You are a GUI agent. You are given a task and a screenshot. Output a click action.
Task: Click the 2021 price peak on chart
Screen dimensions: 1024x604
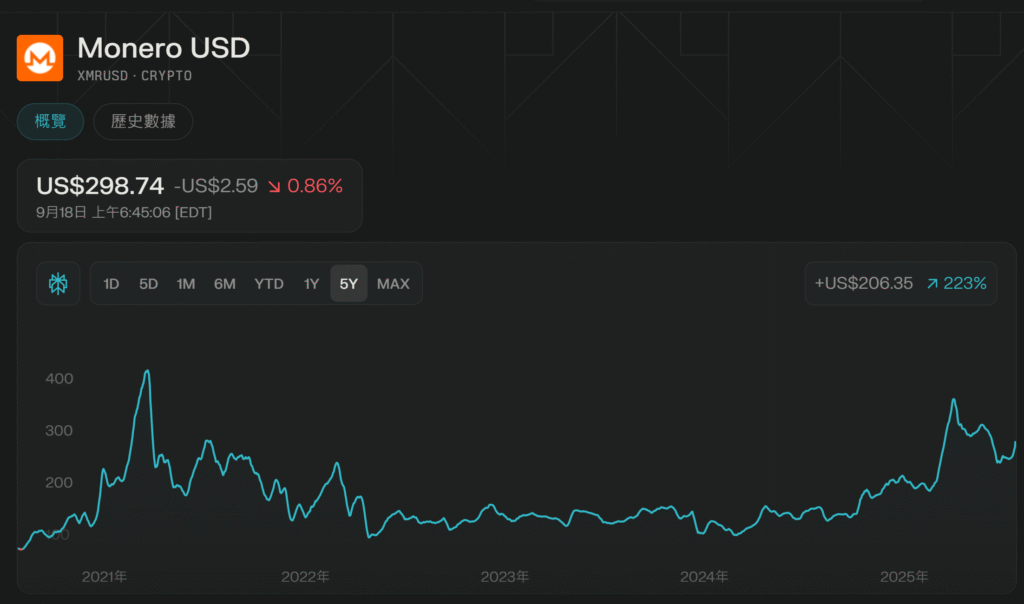pos(147,372)
